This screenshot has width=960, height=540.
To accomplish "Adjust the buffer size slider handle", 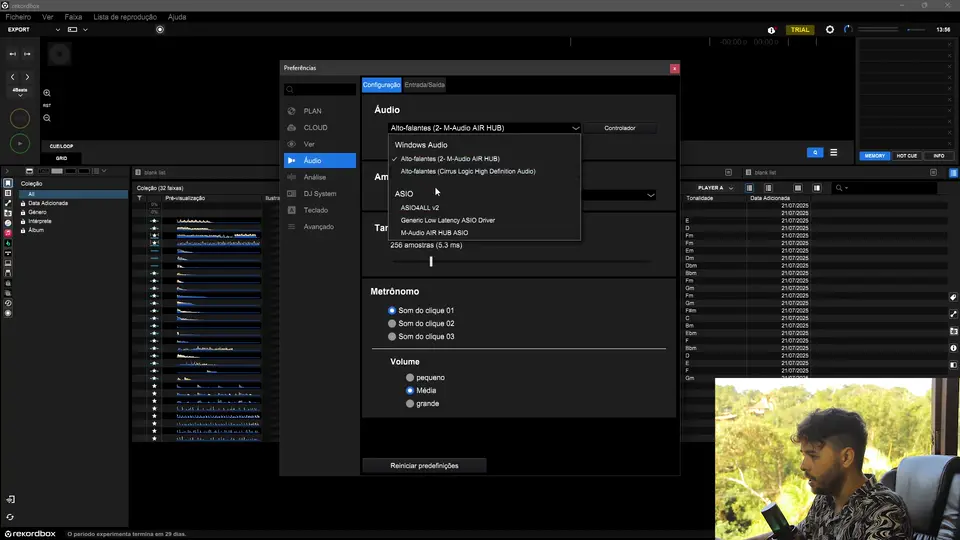I will point(431,261).
